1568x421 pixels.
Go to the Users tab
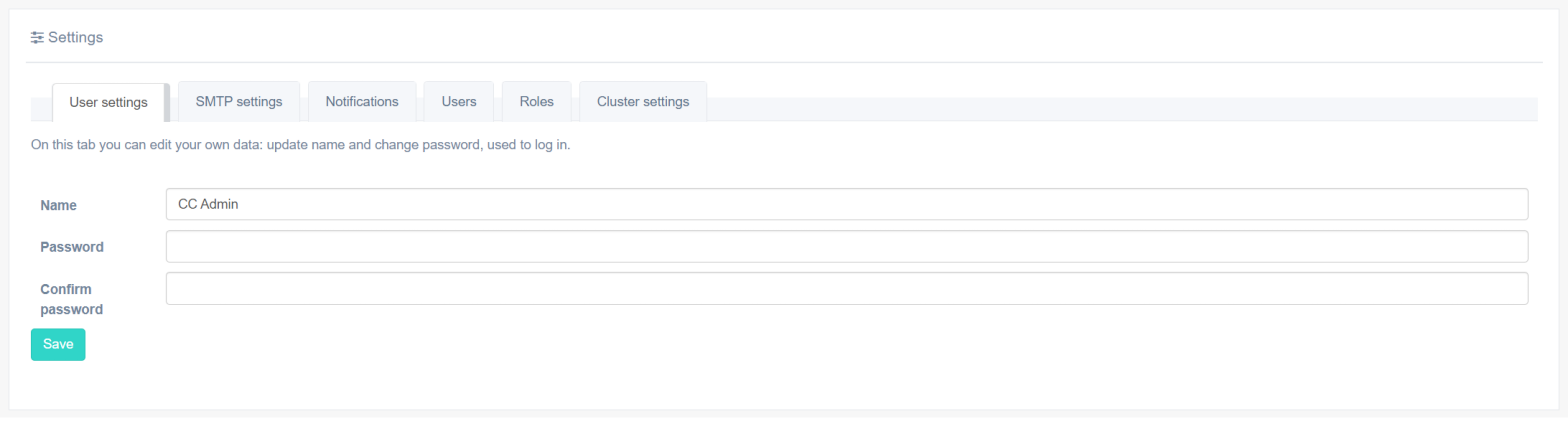(459, 101)
